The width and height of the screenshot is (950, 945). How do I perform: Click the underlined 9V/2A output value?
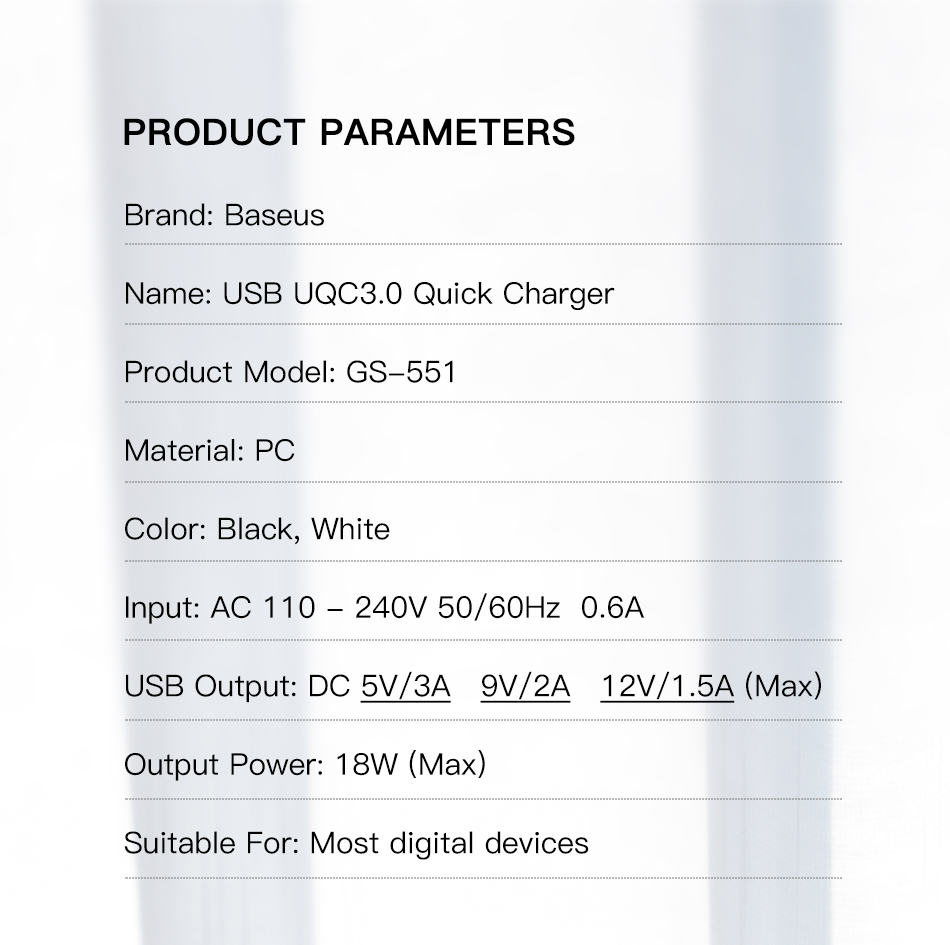pos(525,686)
